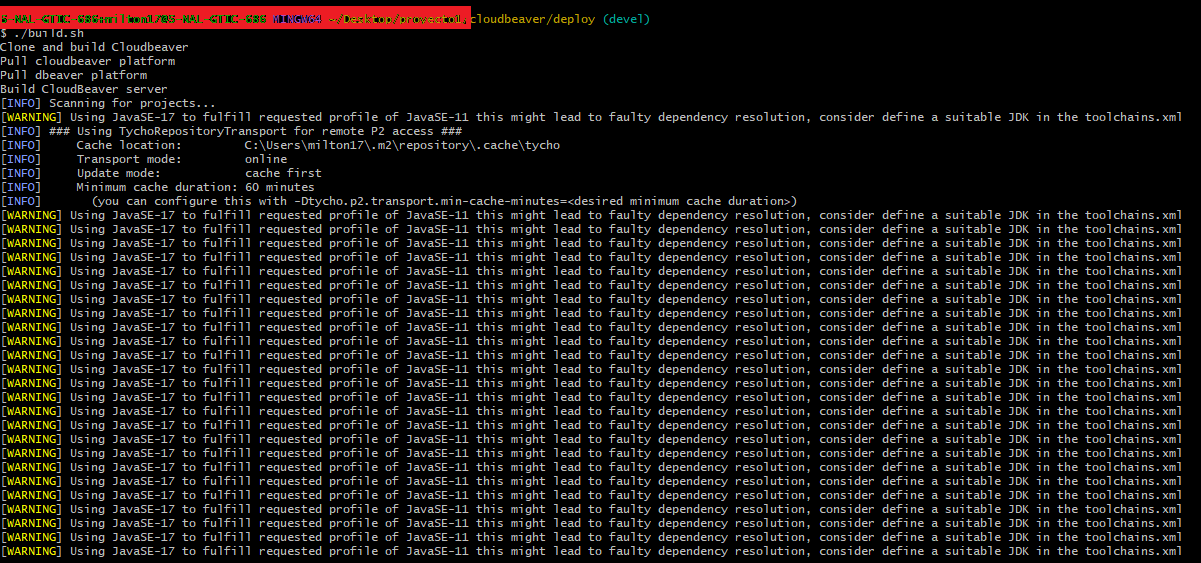Click 'cloudbeaver/deploy' in the prompt path
The width and height of the screenshot is (1201, 563).
point(533,19)
